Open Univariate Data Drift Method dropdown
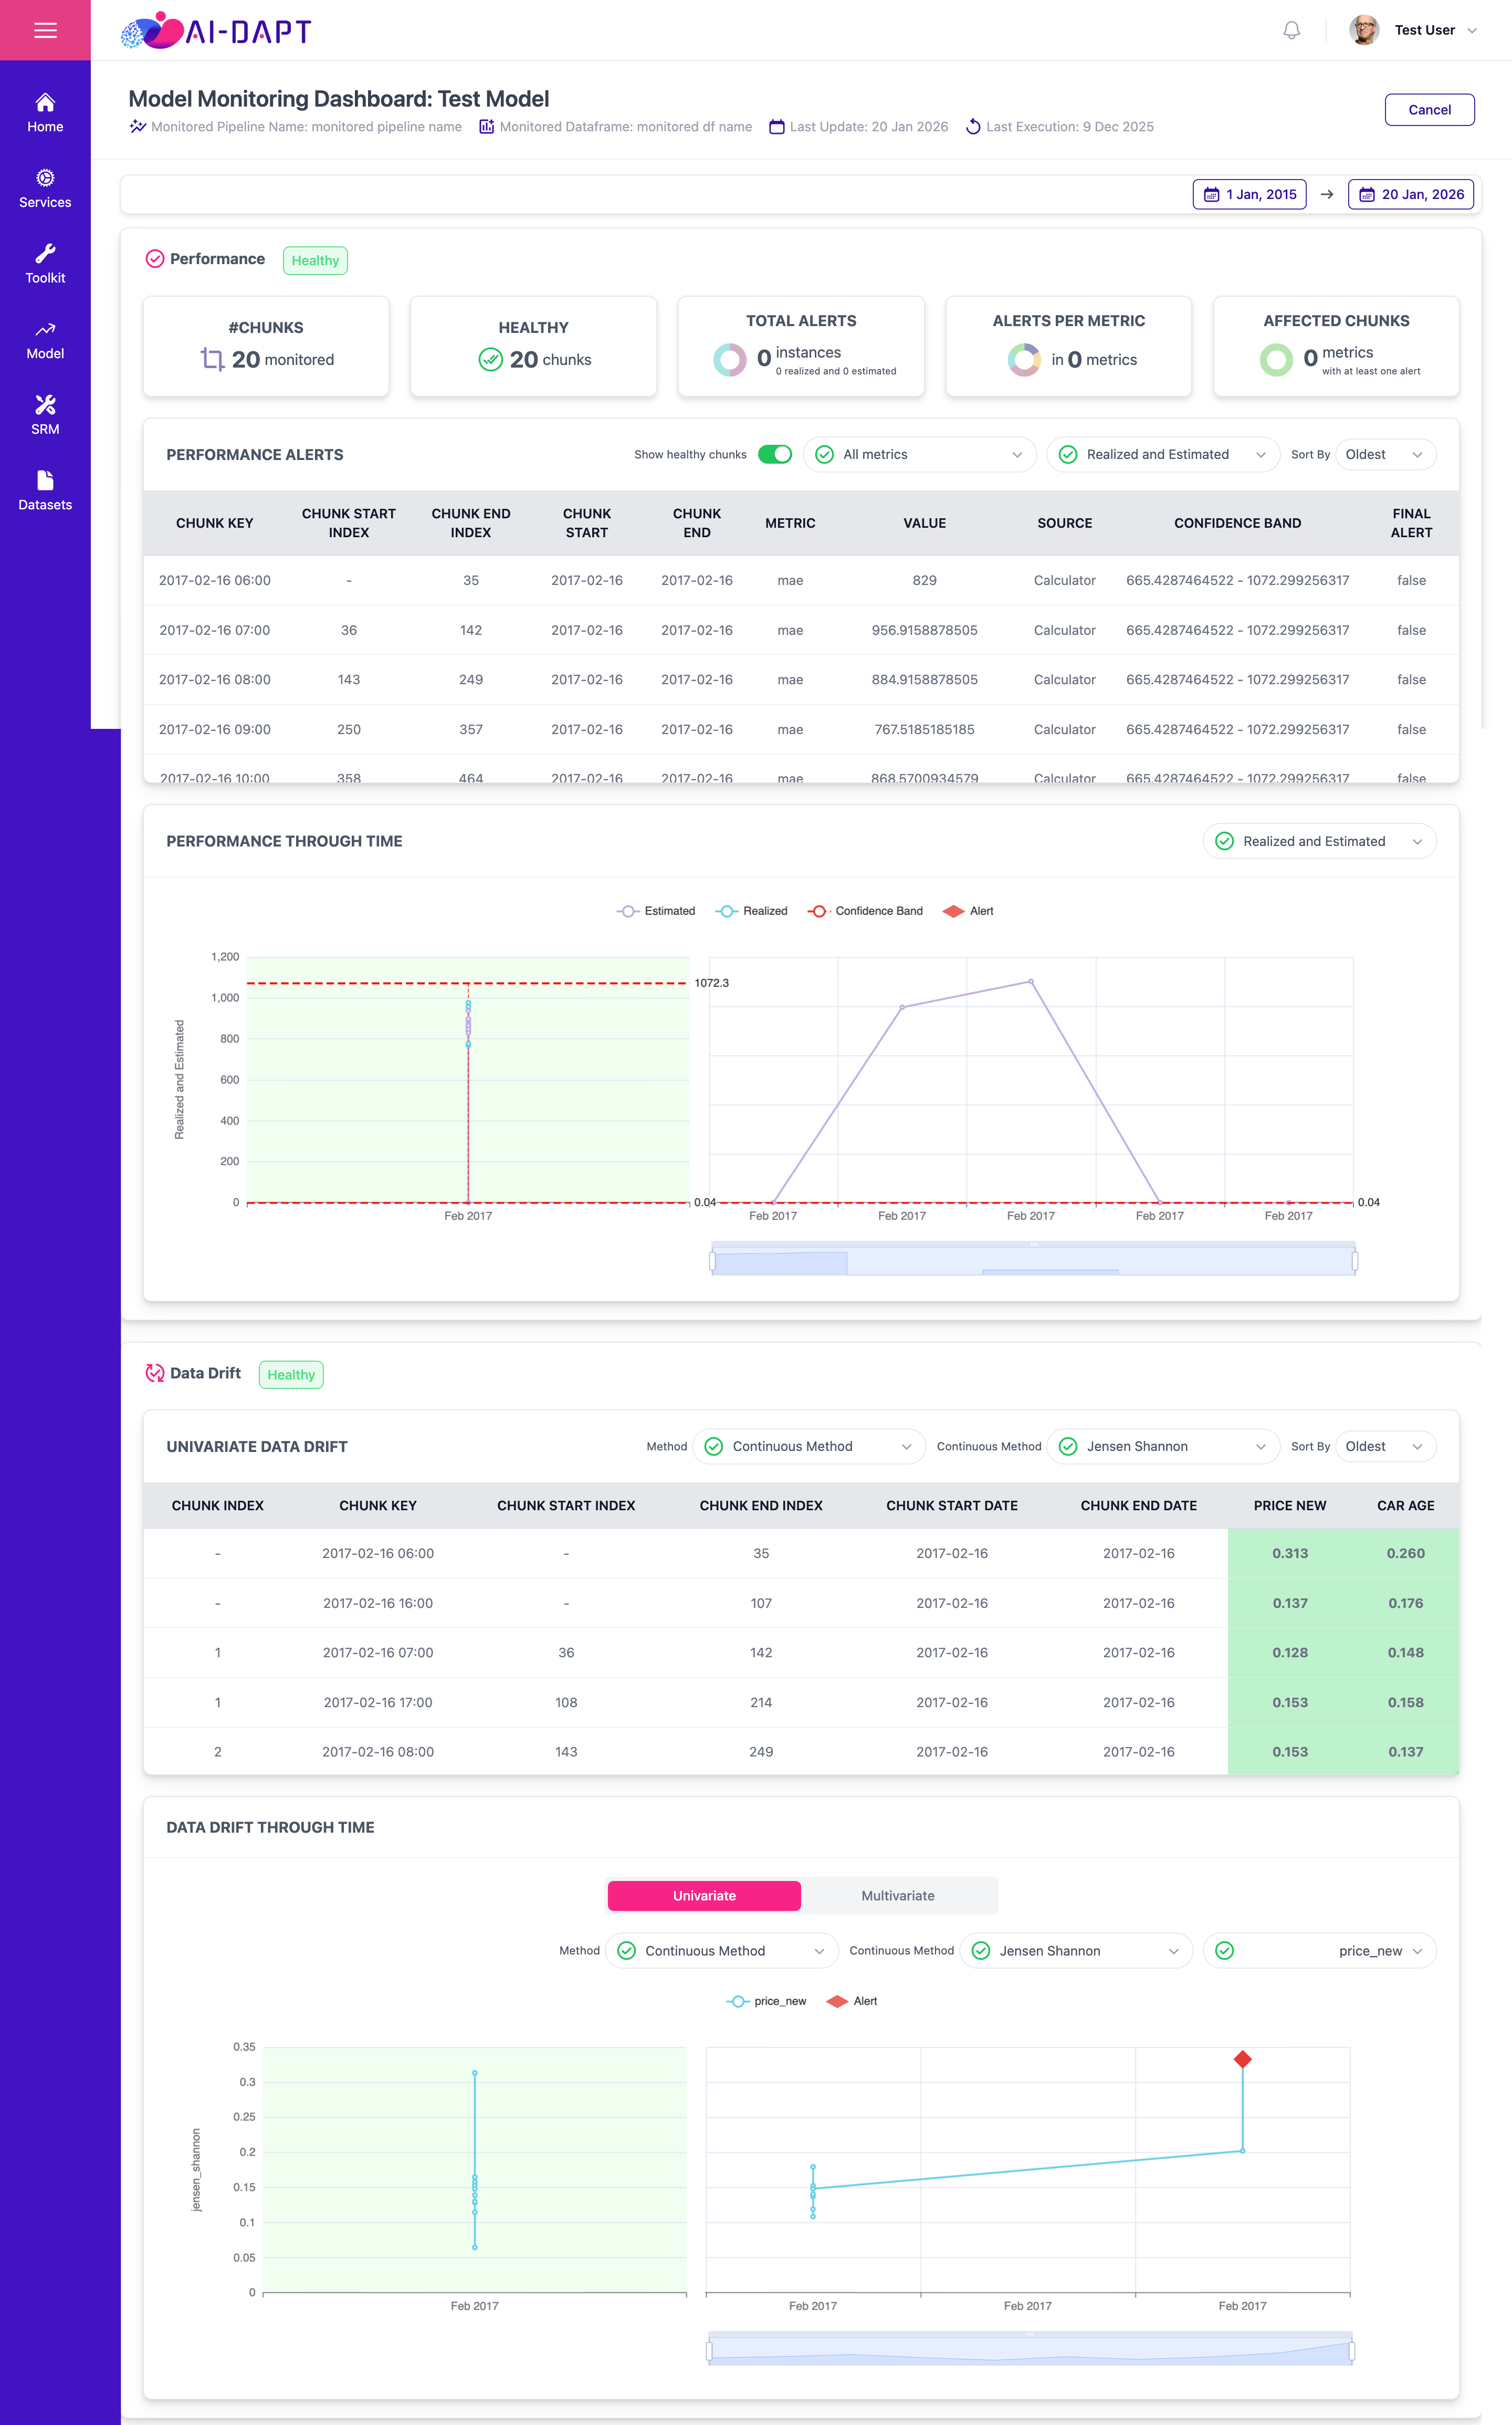1512x2425 pixels. pos(808,1446)
